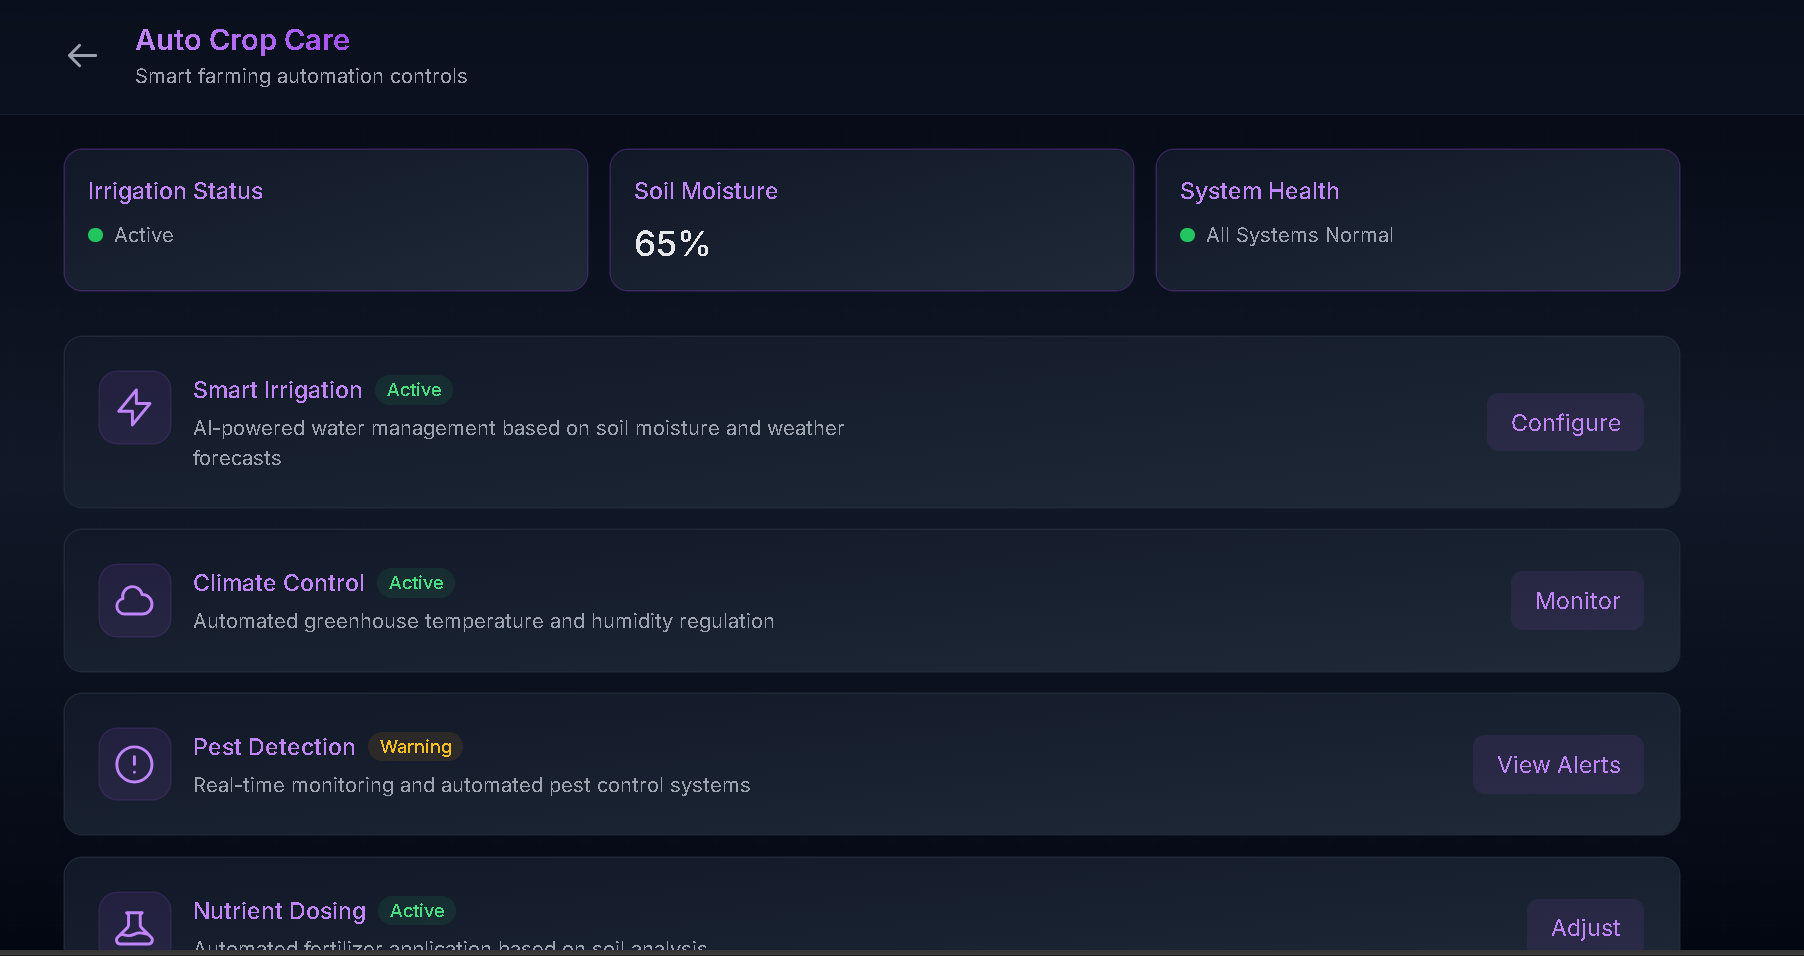
Task: Click the green Irrigation Status indicator dot
Action: coord(96,235)
